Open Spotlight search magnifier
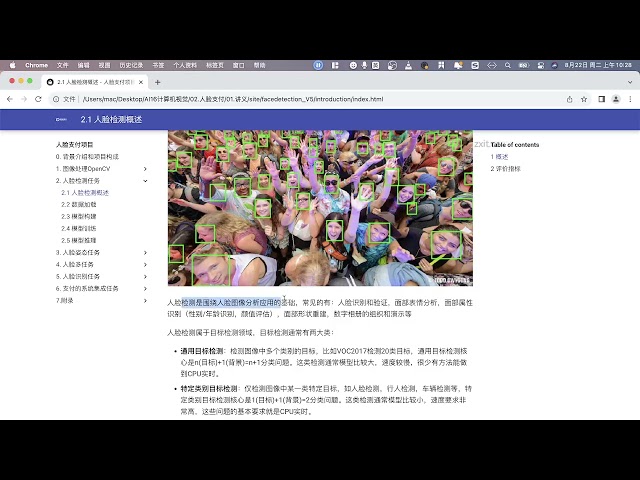Screen dimensions: 640x480 [x=508, y=65]
